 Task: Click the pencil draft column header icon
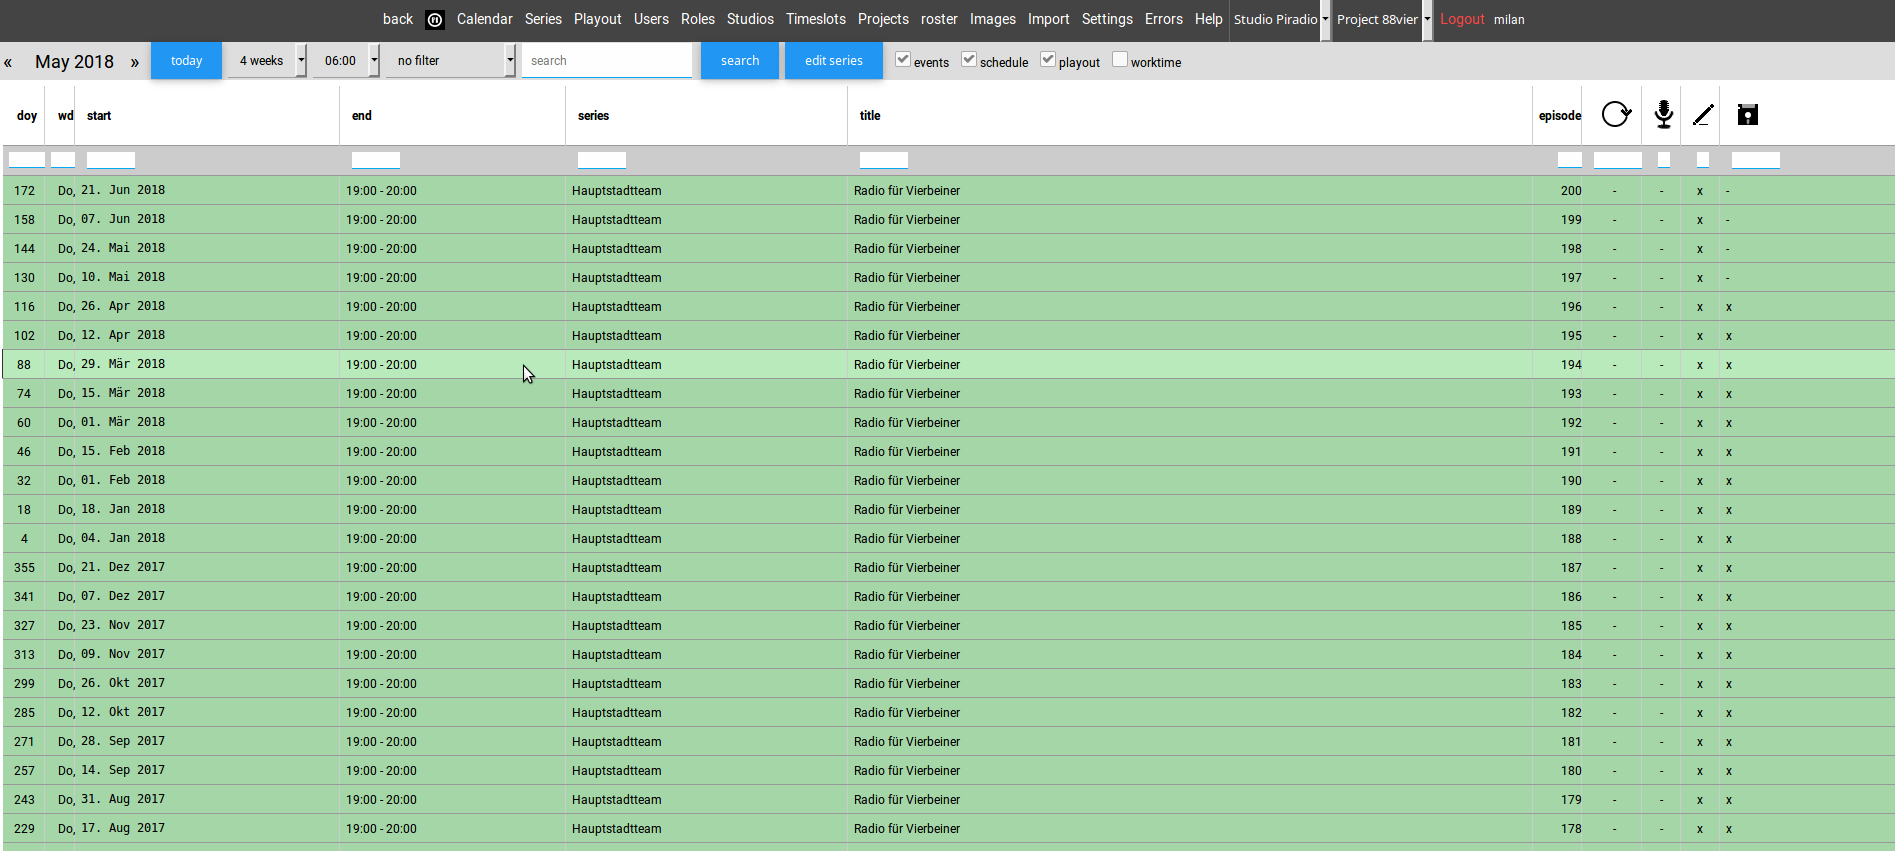(1703, 115)
